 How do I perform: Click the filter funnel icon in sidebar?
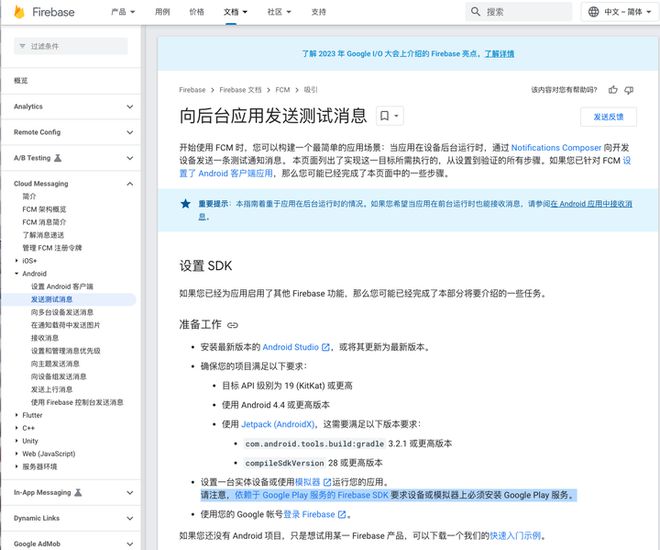pyautogui.click(x=22, y=46)
